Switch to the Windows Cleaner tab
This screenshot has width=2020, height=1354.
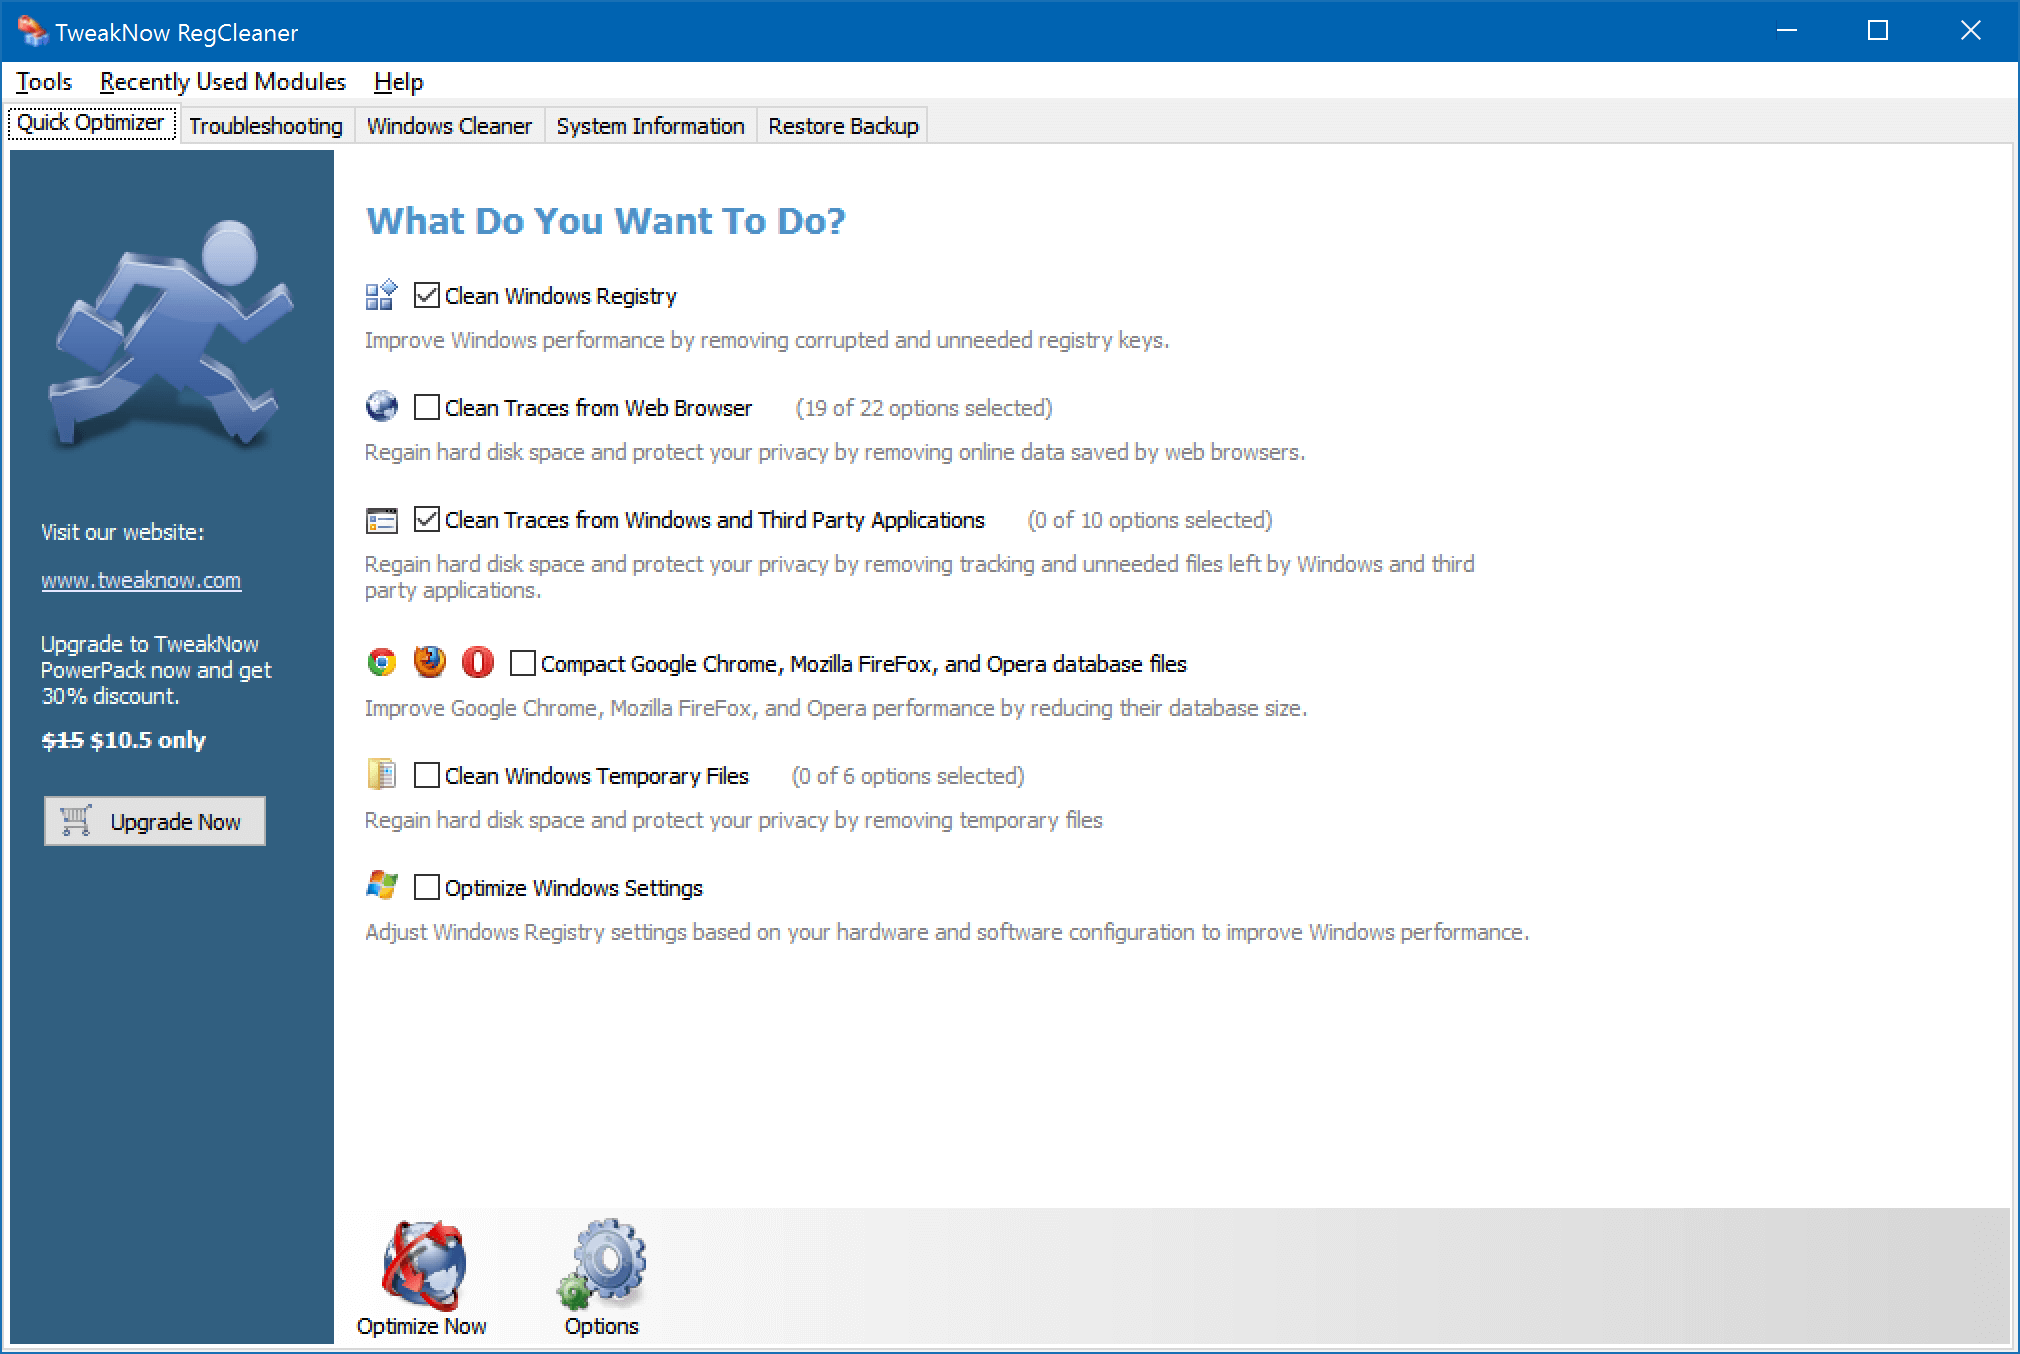(x=447, y=125)
